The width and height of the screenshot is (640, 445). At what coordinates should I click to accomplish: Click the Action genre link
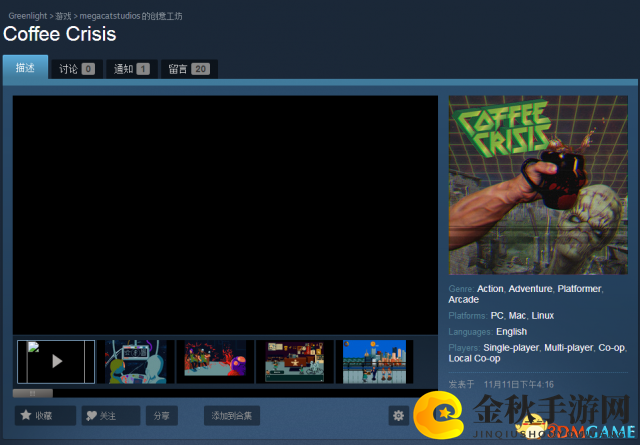(490, 289)
